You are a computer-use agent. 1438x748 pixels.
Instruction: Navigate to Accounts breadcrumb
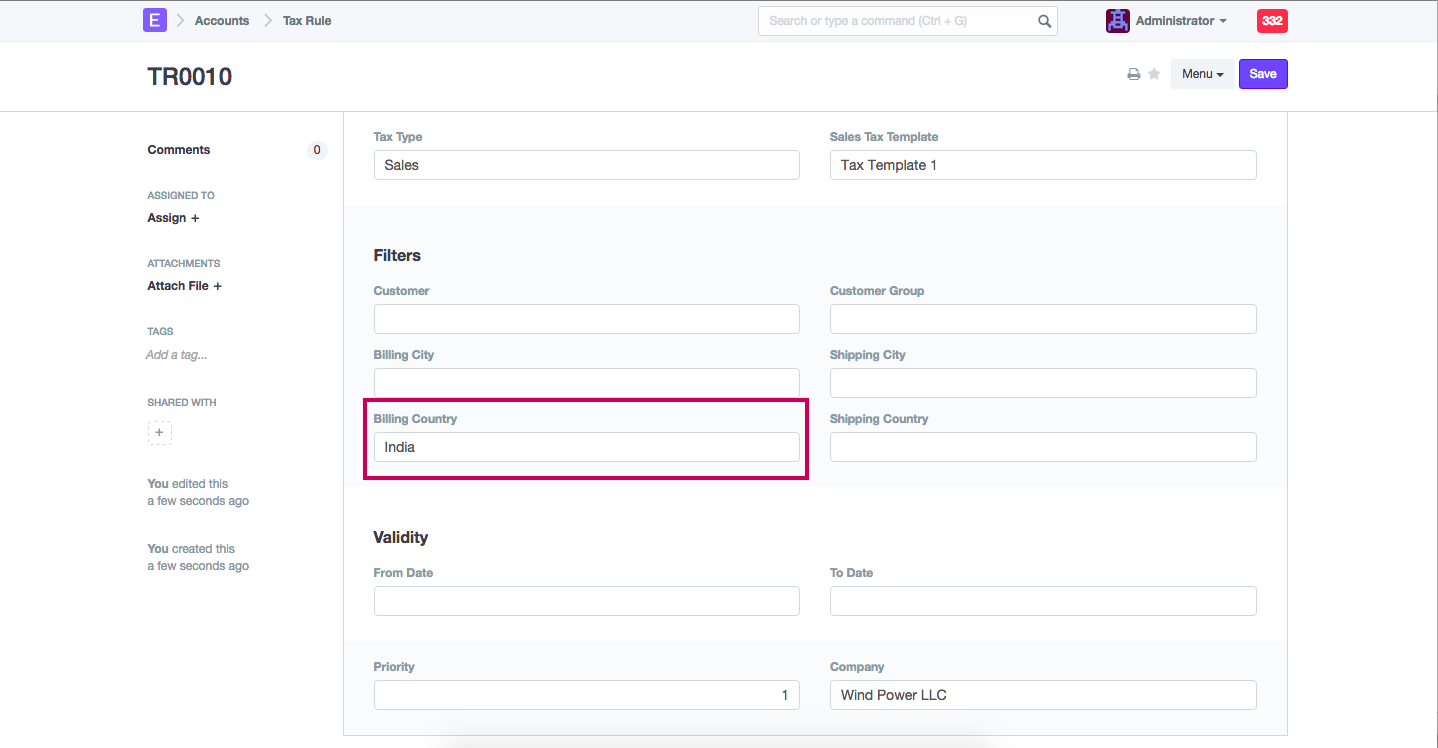pos(222,21)
